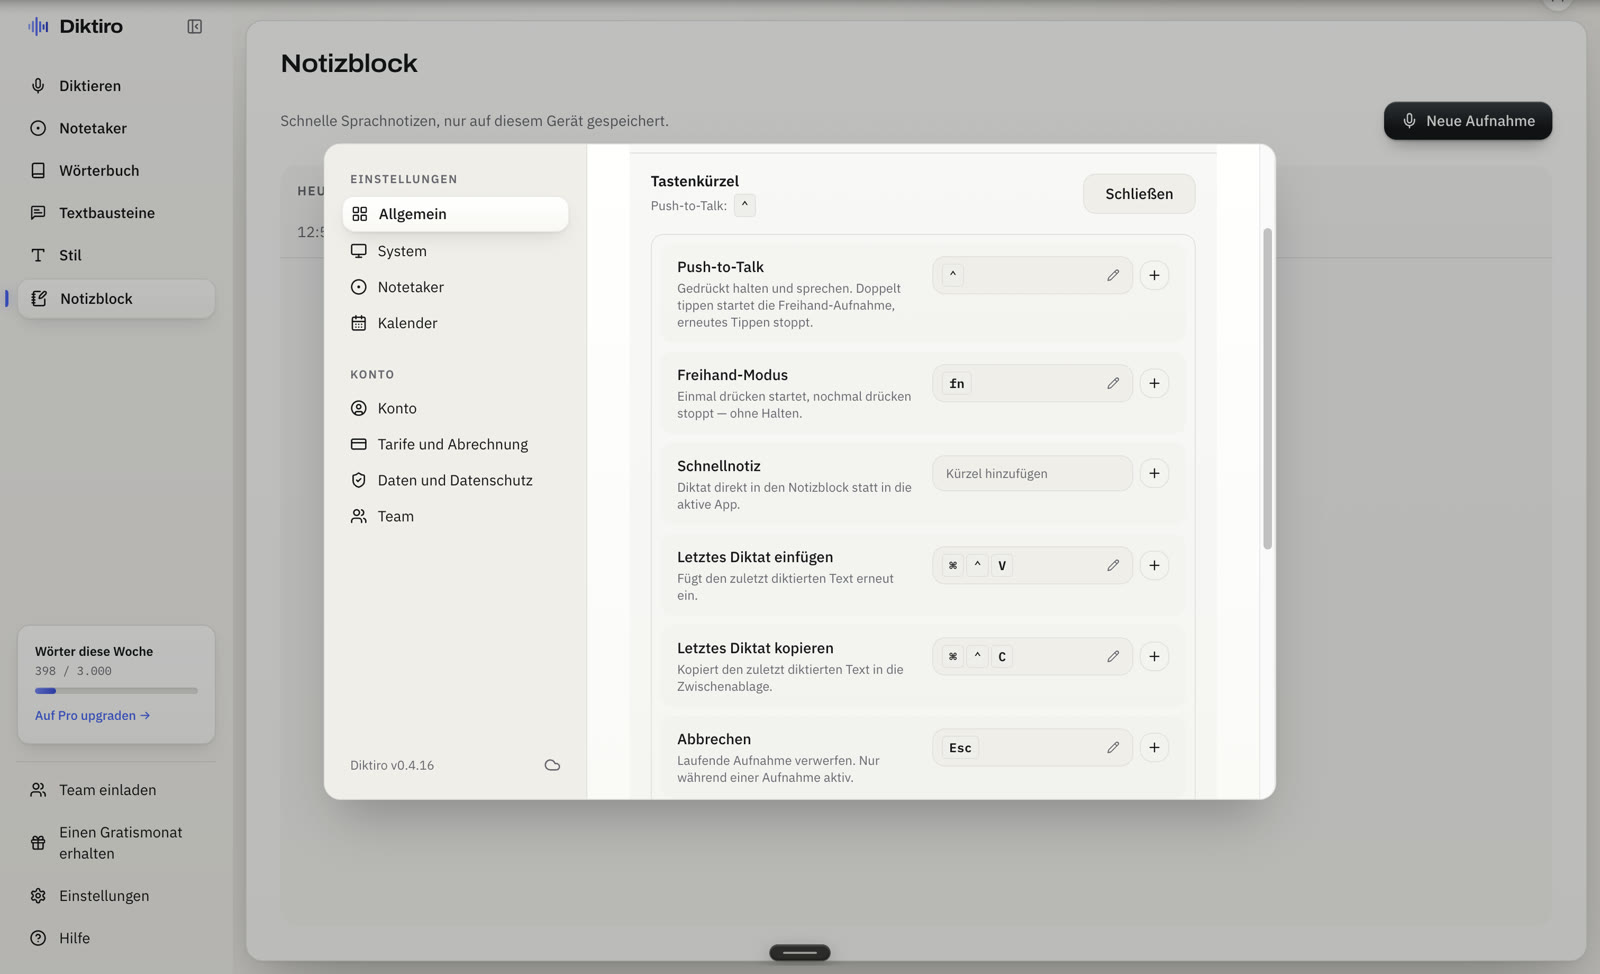The width and height of the screenshot is (1600, 974).
Task: Go to Notetaker in the main sidebar
Action: pos(116,128)
